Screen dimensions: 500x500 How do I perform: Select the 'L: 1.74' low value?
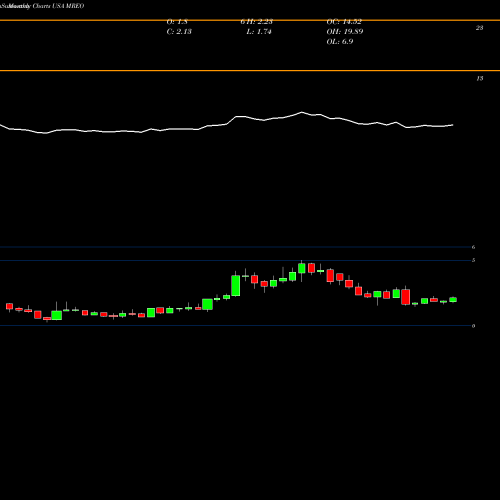[259, 32]
